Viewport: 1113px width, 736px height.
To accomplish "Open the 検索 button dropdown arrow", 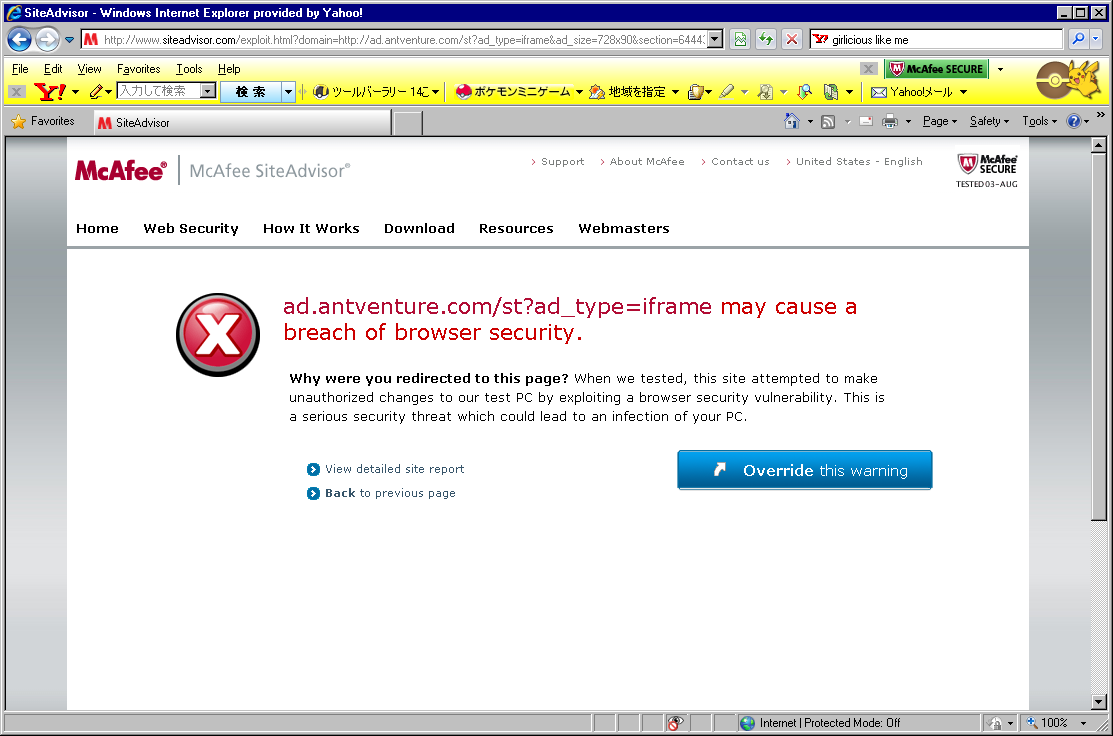I will 288,92.
